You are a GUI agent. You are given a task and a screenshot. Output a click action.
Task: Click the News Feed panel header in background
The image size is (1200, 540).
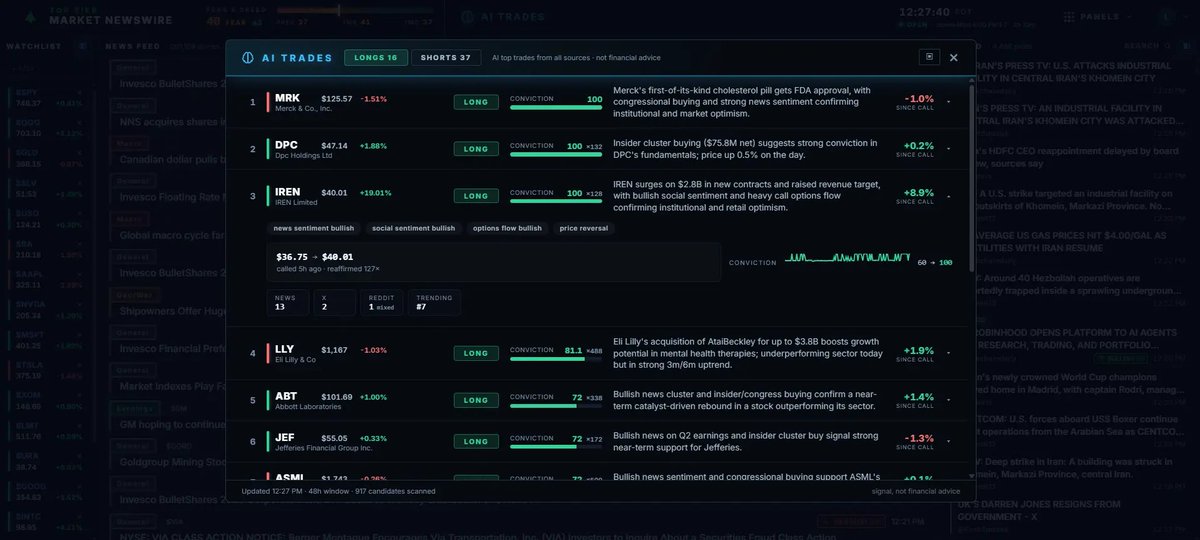click(x=134, y=46)
